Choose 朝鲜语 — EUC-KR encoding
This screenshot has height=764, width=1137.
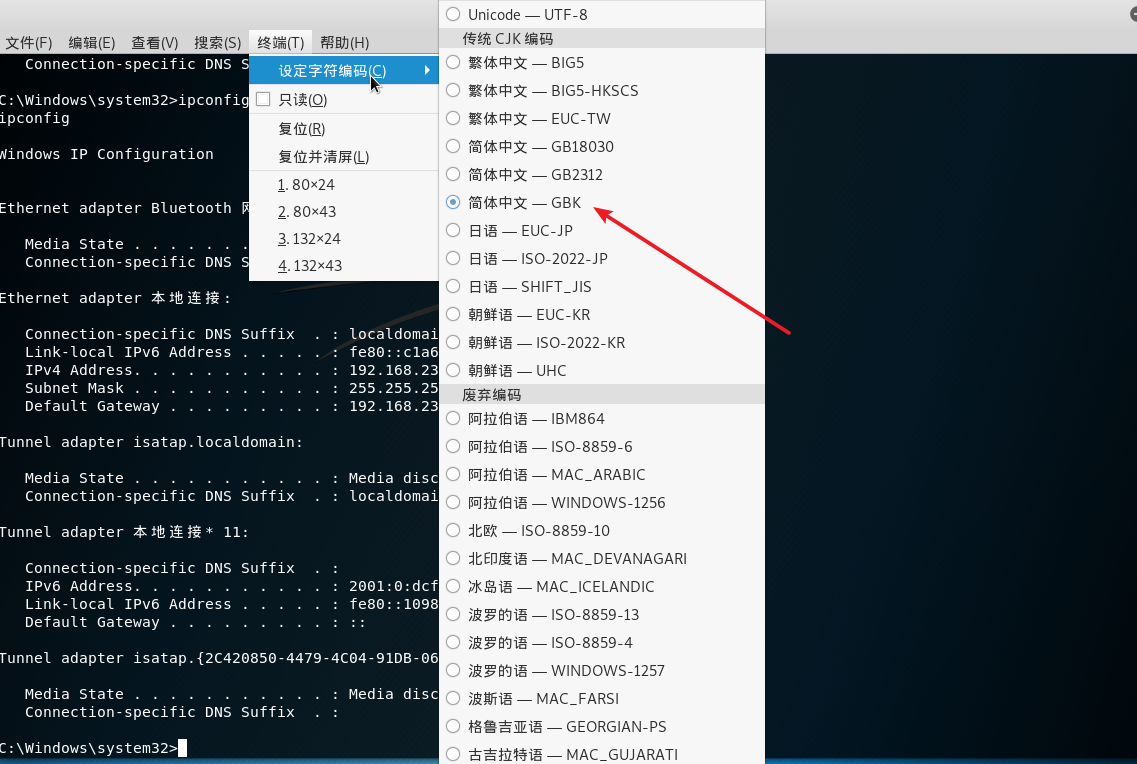[x=529, y=315]
